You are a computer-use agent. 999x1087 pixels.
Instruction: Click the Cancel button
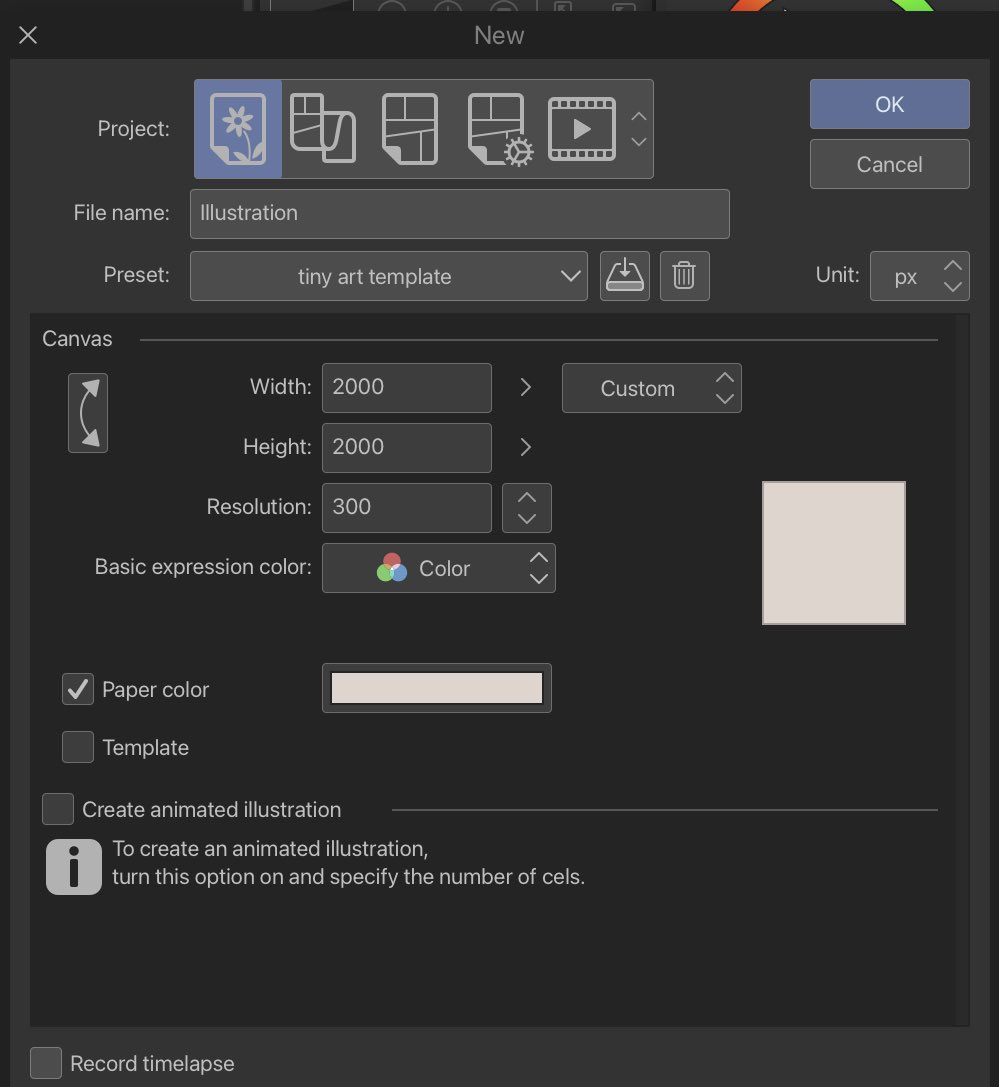tap(889, 164)
